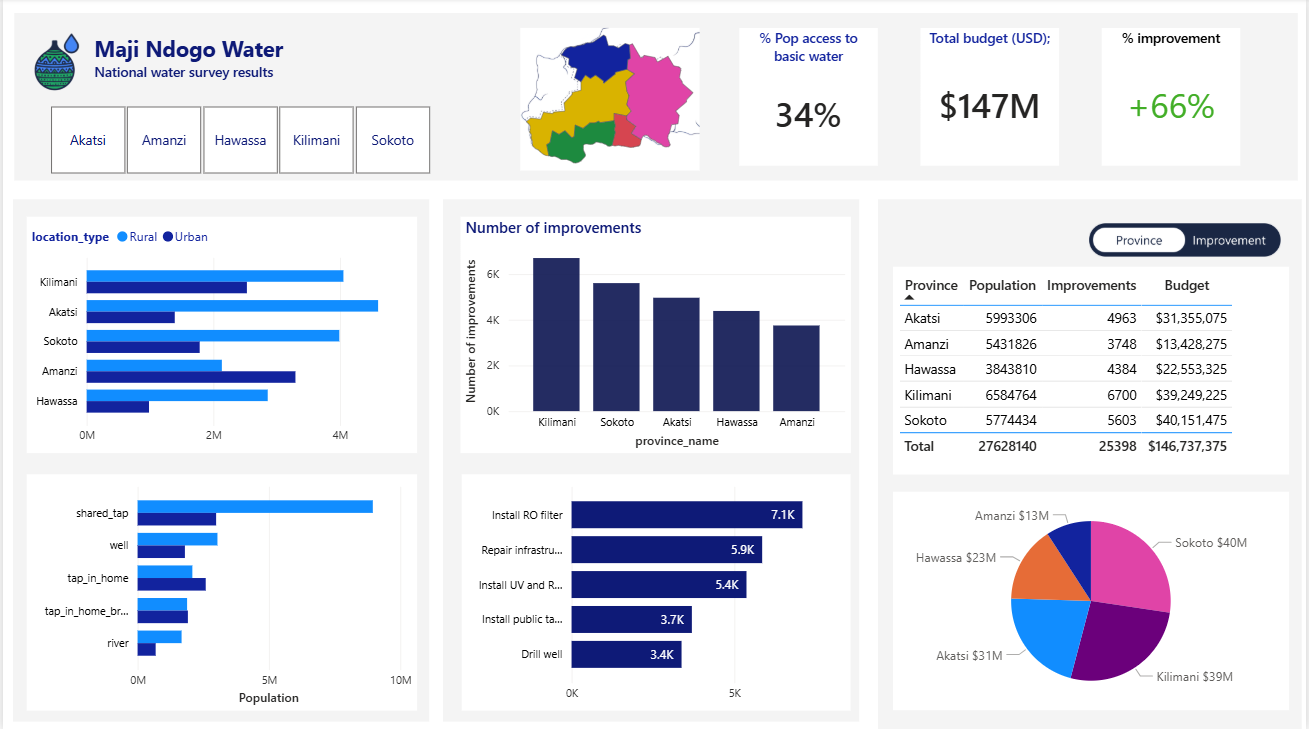Image resolution: width=1309 pixels, height=729 pixels.
Task: Sort table by Budget column header
Action: coord(1186,285)
